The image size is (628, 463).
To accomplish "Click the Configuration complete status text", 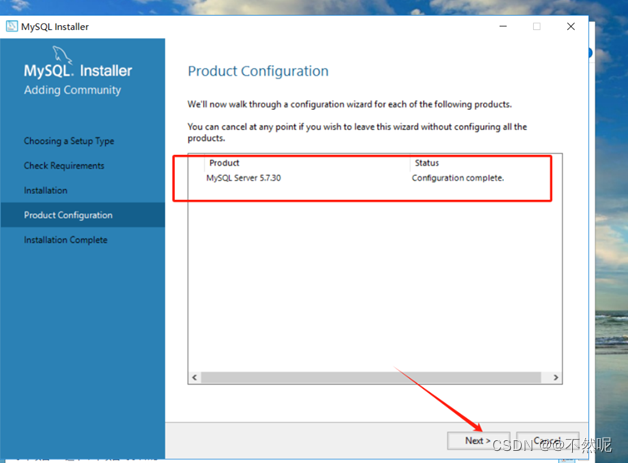I will point(458,178).
